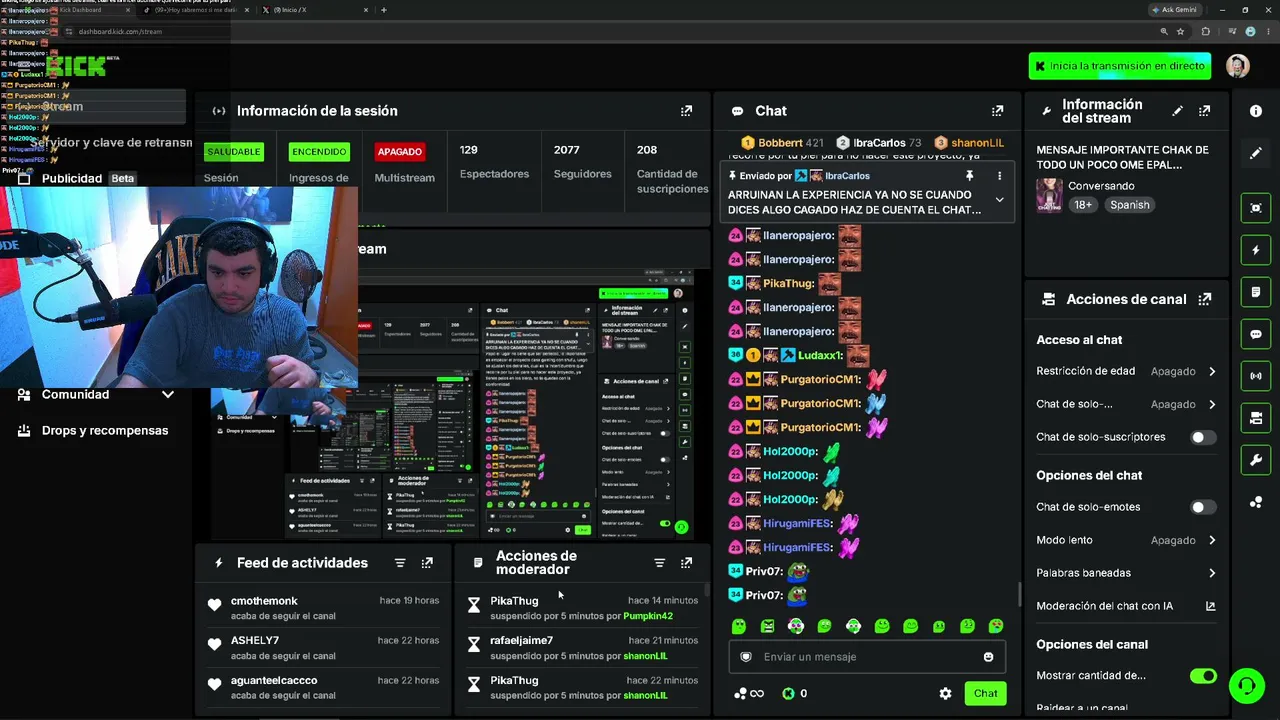
Task: Open the green headset support button
Action: point(1246,686)
